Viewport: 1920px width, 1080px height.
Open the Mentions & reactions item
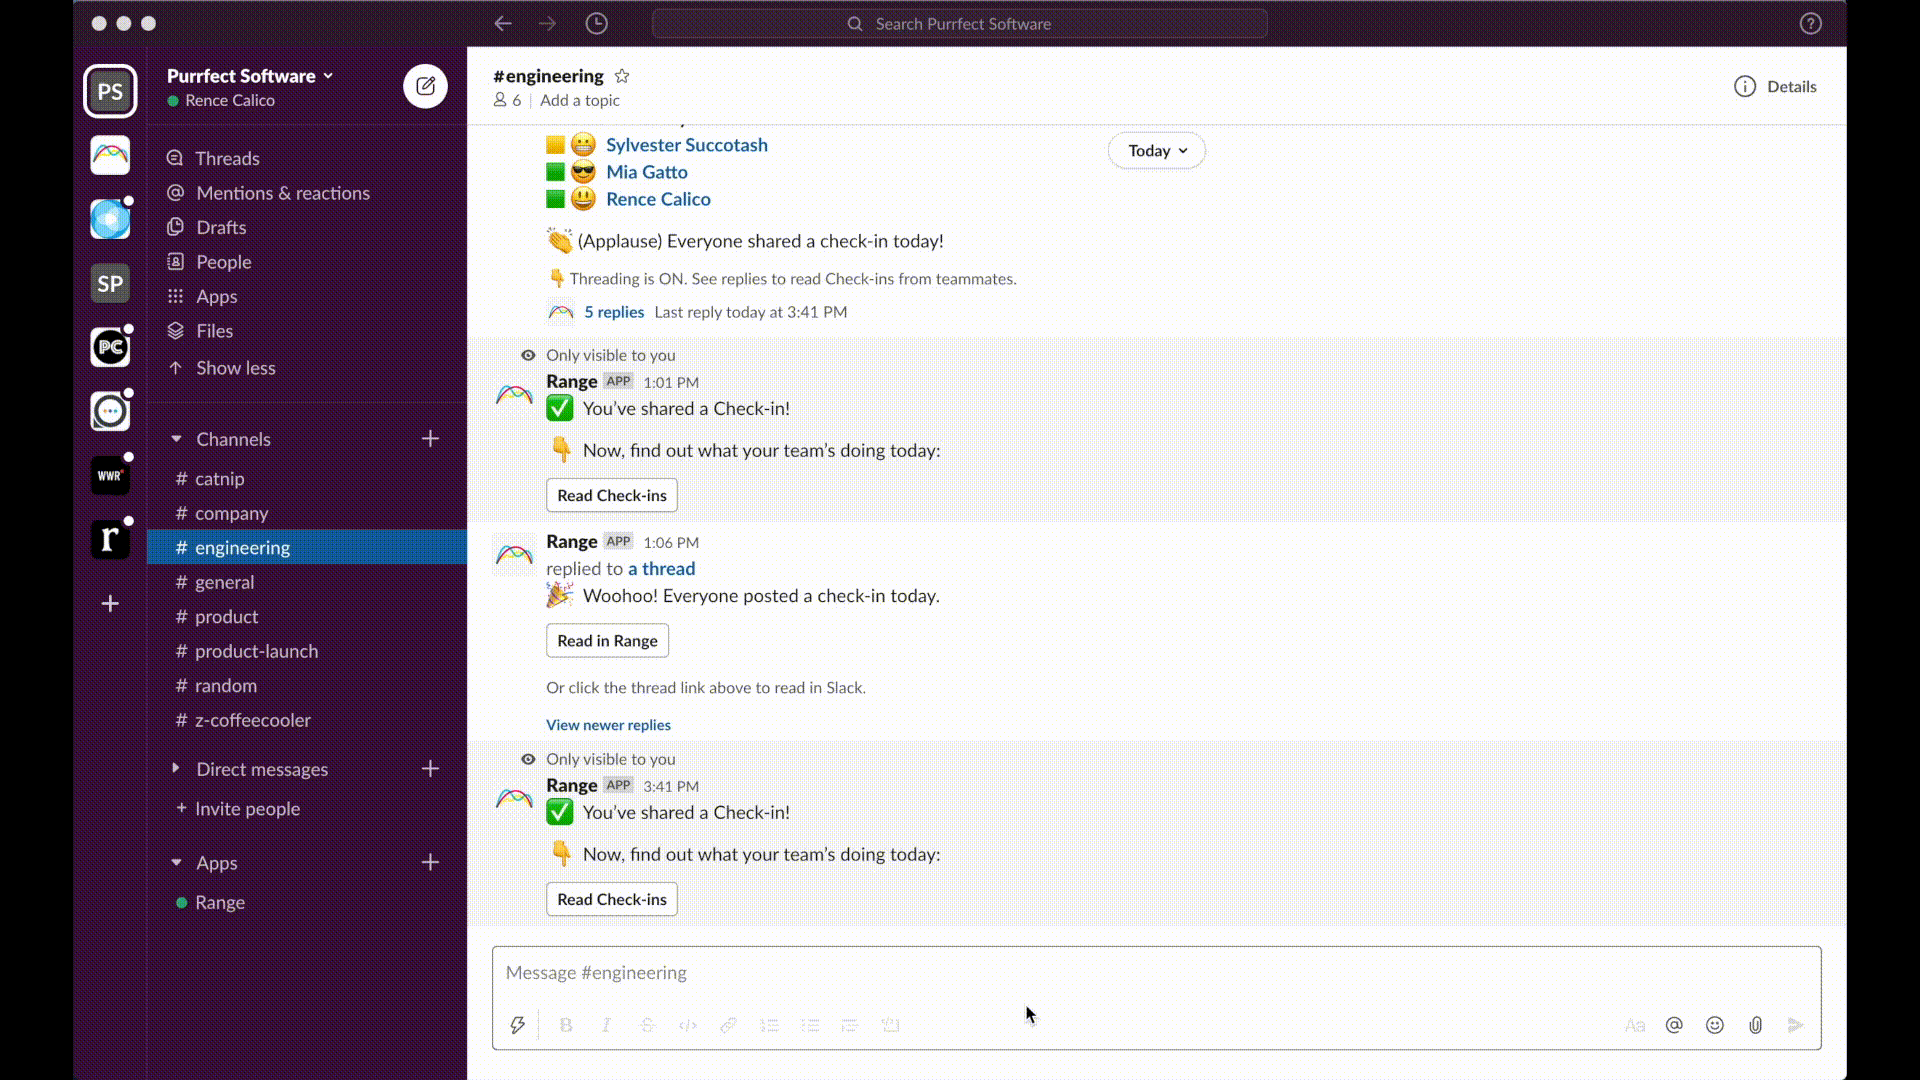pyautogui.click(x=282, y=193)
